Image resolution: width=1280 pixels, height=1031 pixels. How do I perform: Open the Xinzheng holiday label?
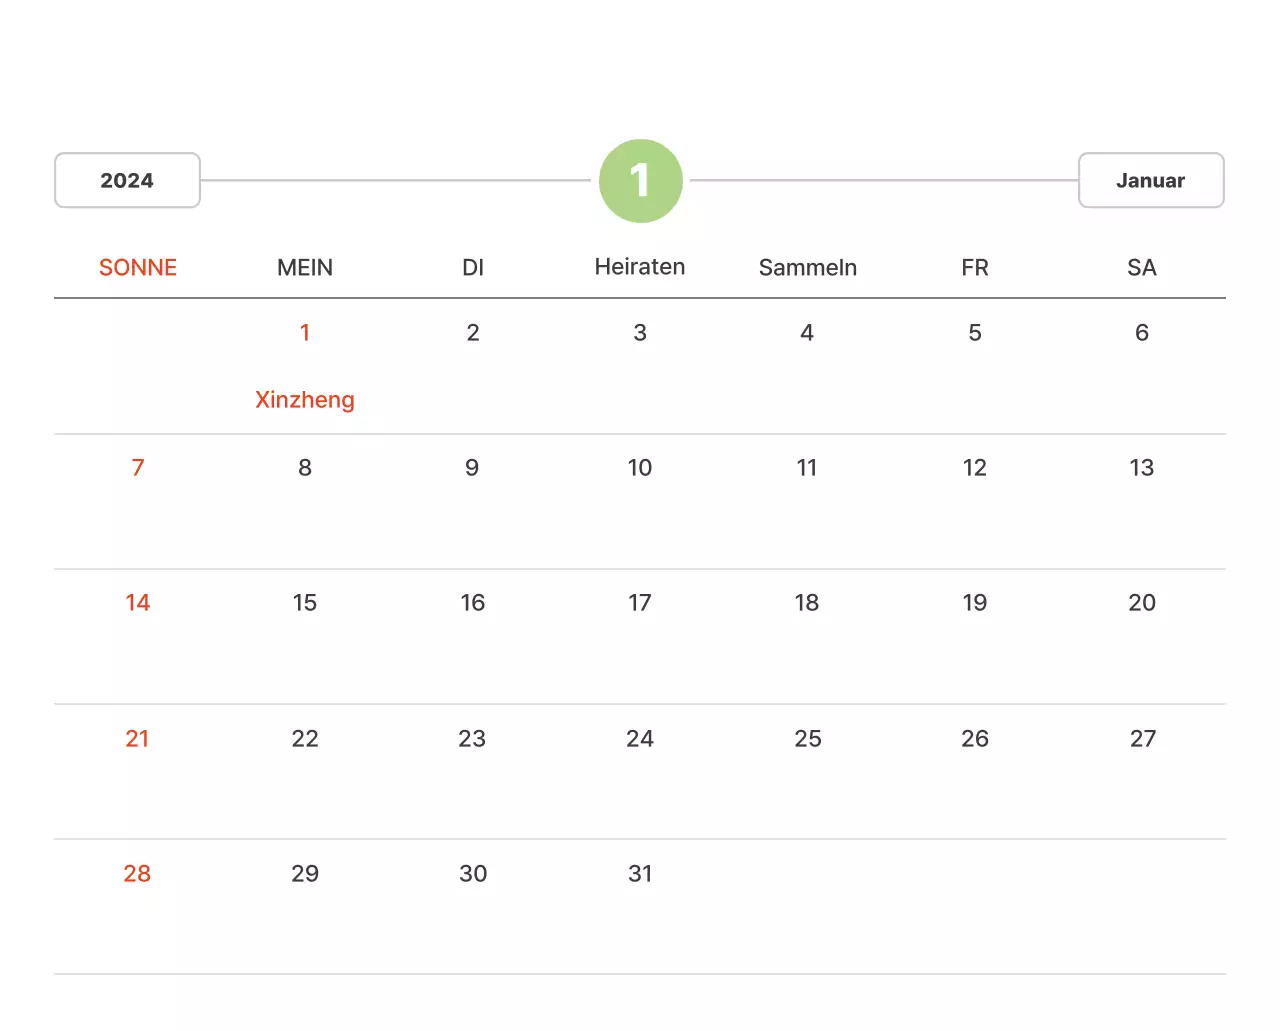click(305, 400)
